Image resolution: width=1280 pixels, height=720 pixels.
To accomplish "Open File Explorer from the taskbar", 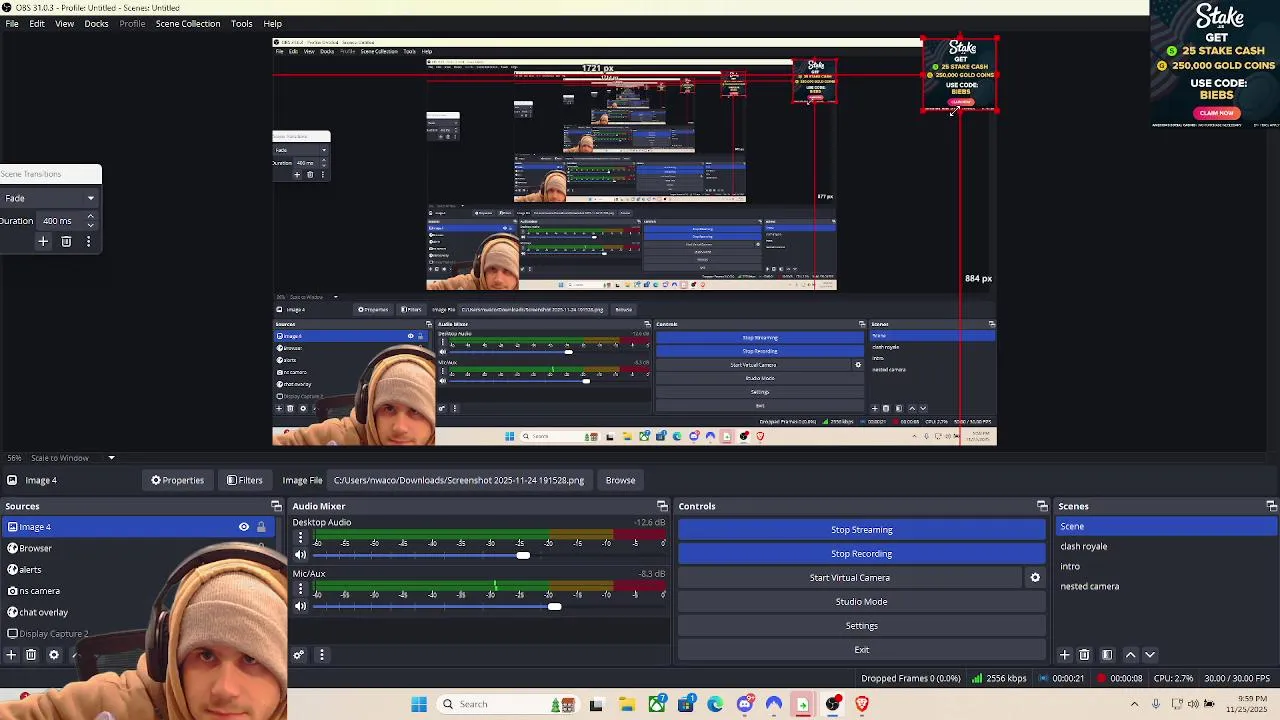I will coord(627,704).
